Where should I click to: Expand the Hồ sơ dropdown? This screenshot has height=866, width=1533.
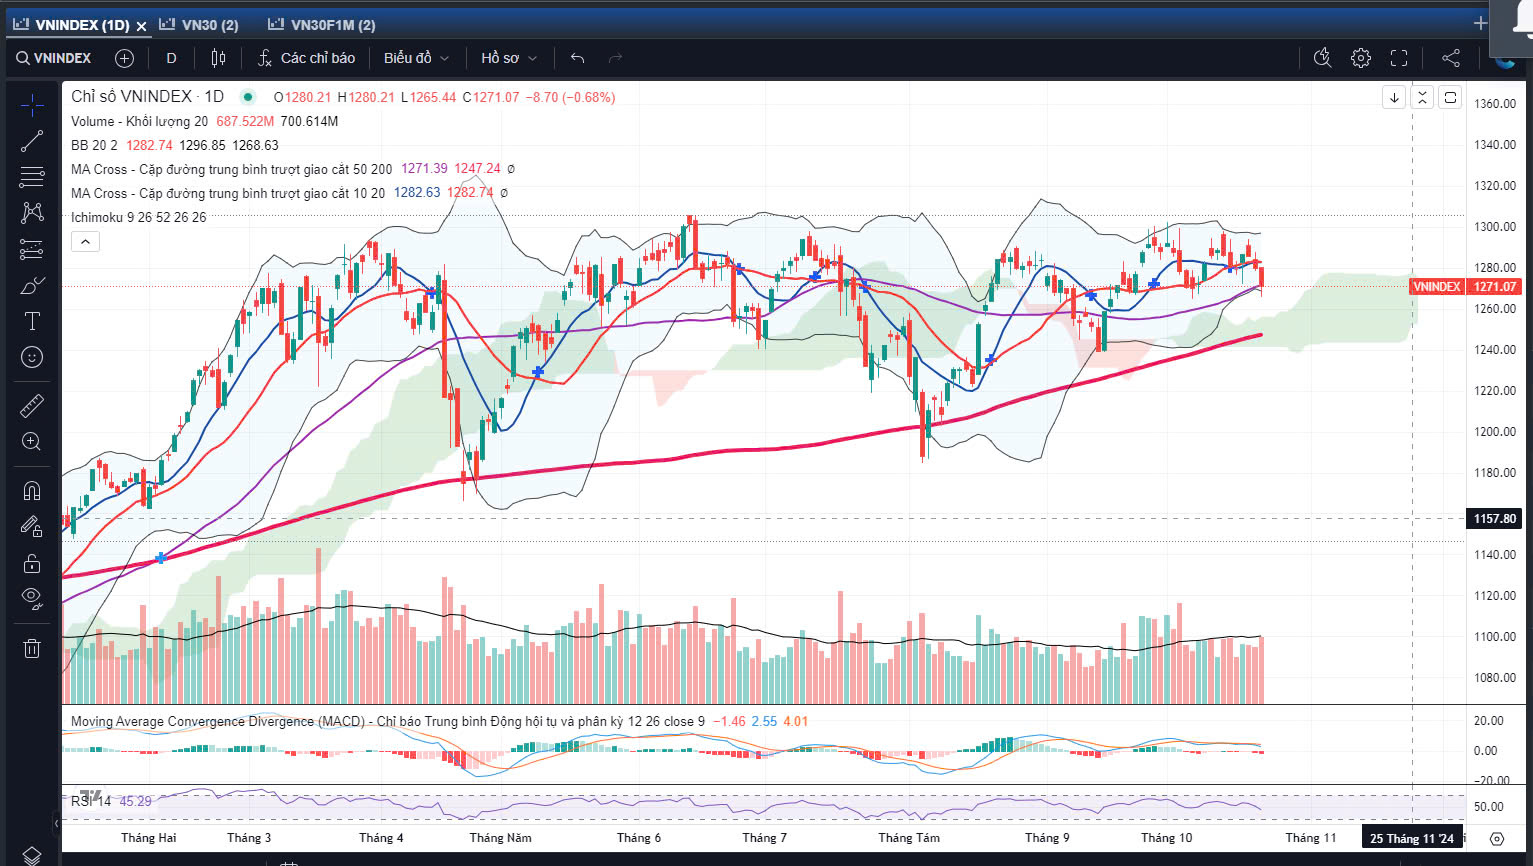(509, 58)
